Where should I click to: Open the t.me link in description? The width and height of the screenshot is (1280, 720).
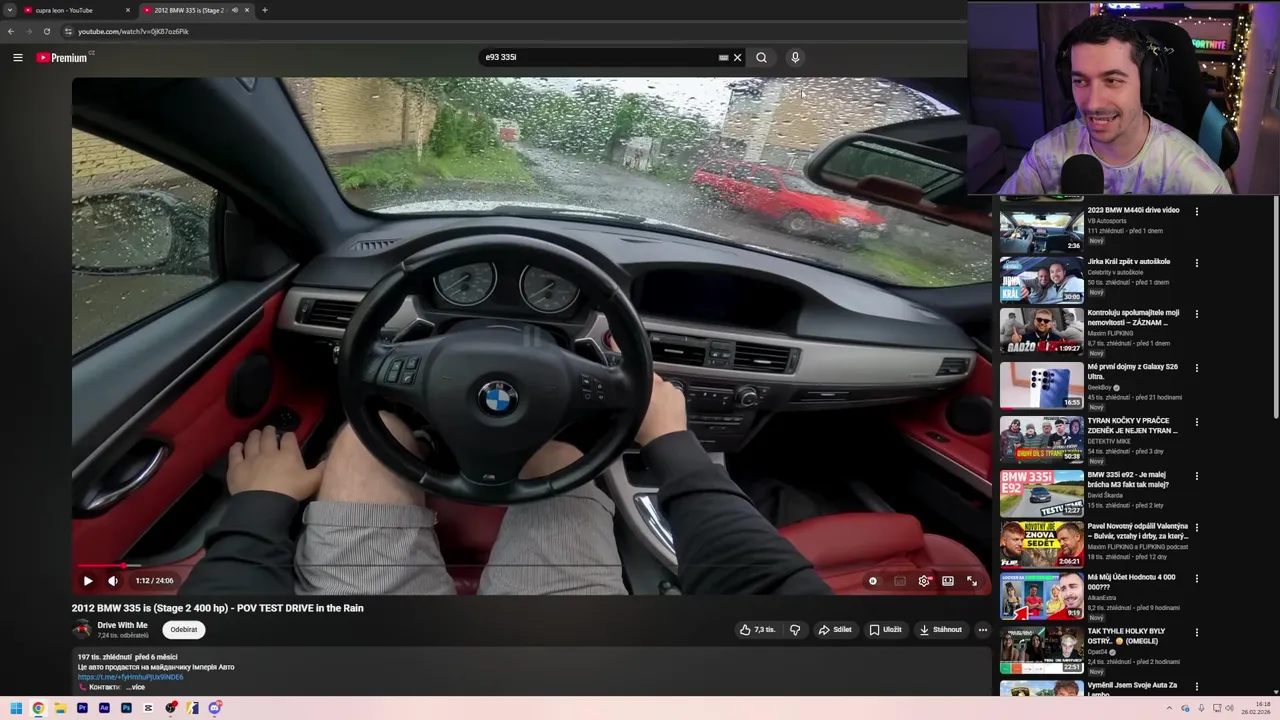pyautogui.click(x=131, y=677)
